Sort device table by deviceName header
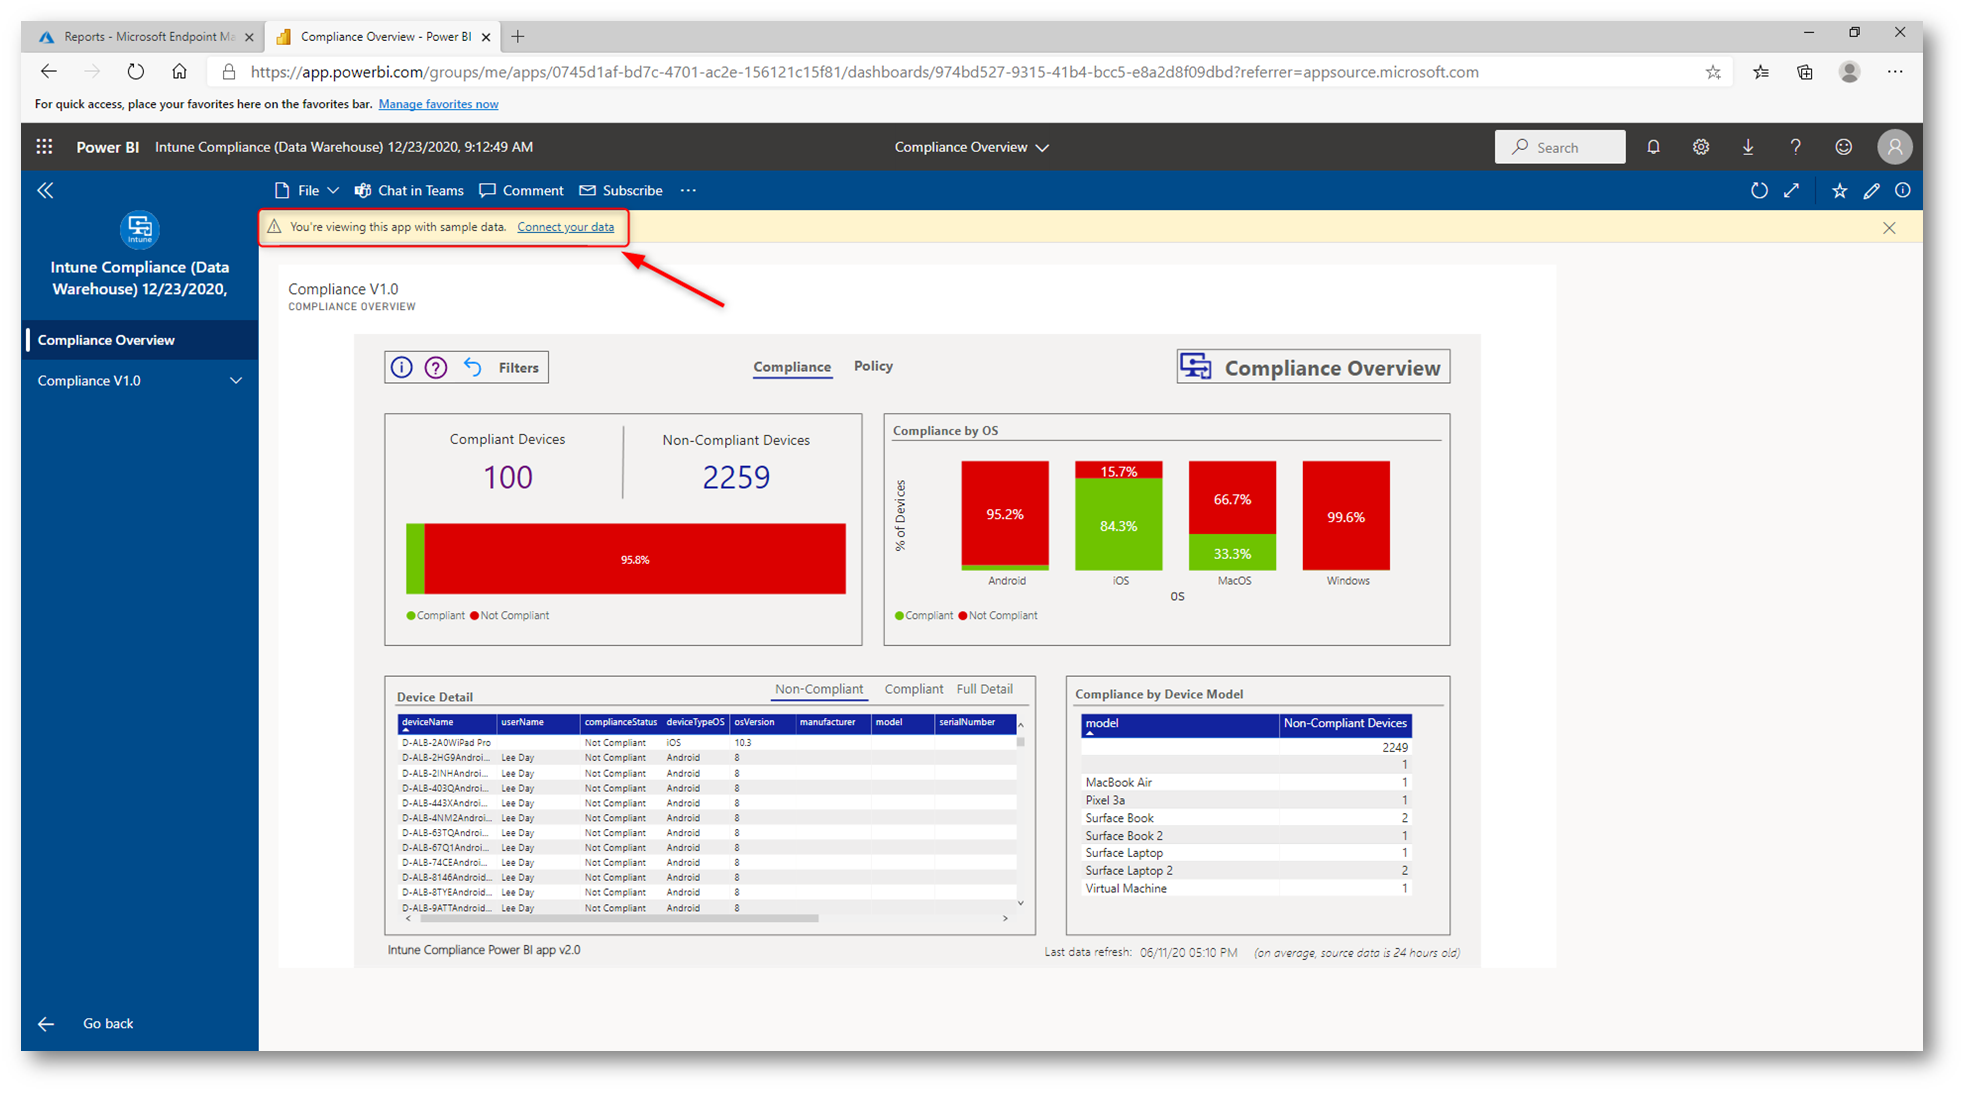This screenshot has width=1965, height=1093. (446, 722)
